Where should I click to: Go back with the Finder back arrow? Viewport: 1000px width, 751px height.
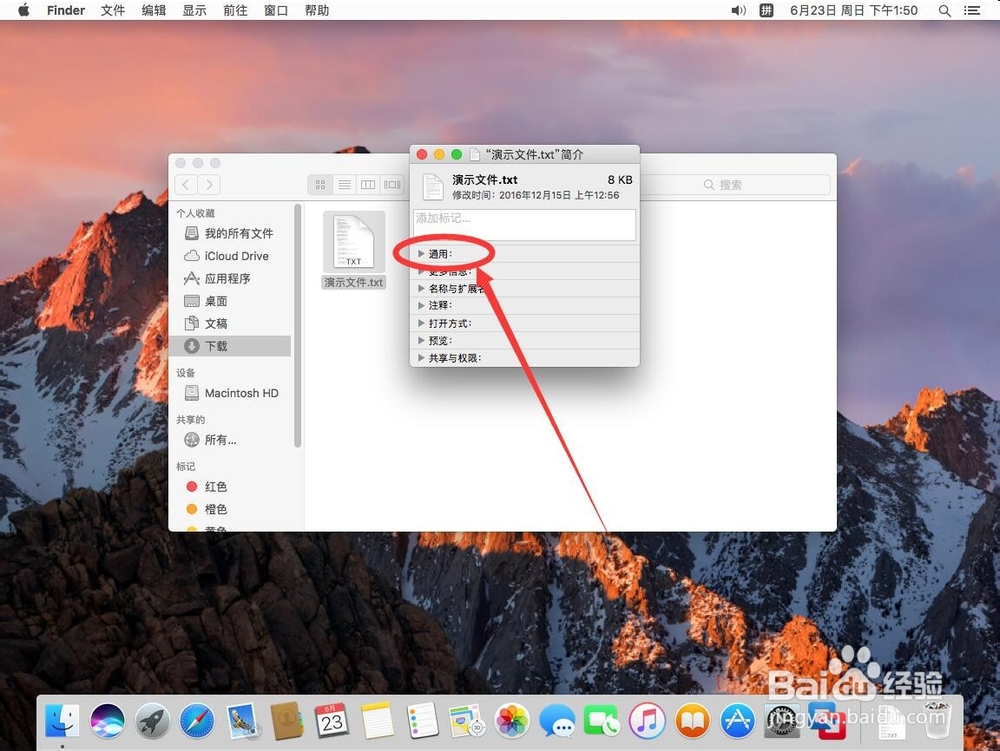click(186, 185)
